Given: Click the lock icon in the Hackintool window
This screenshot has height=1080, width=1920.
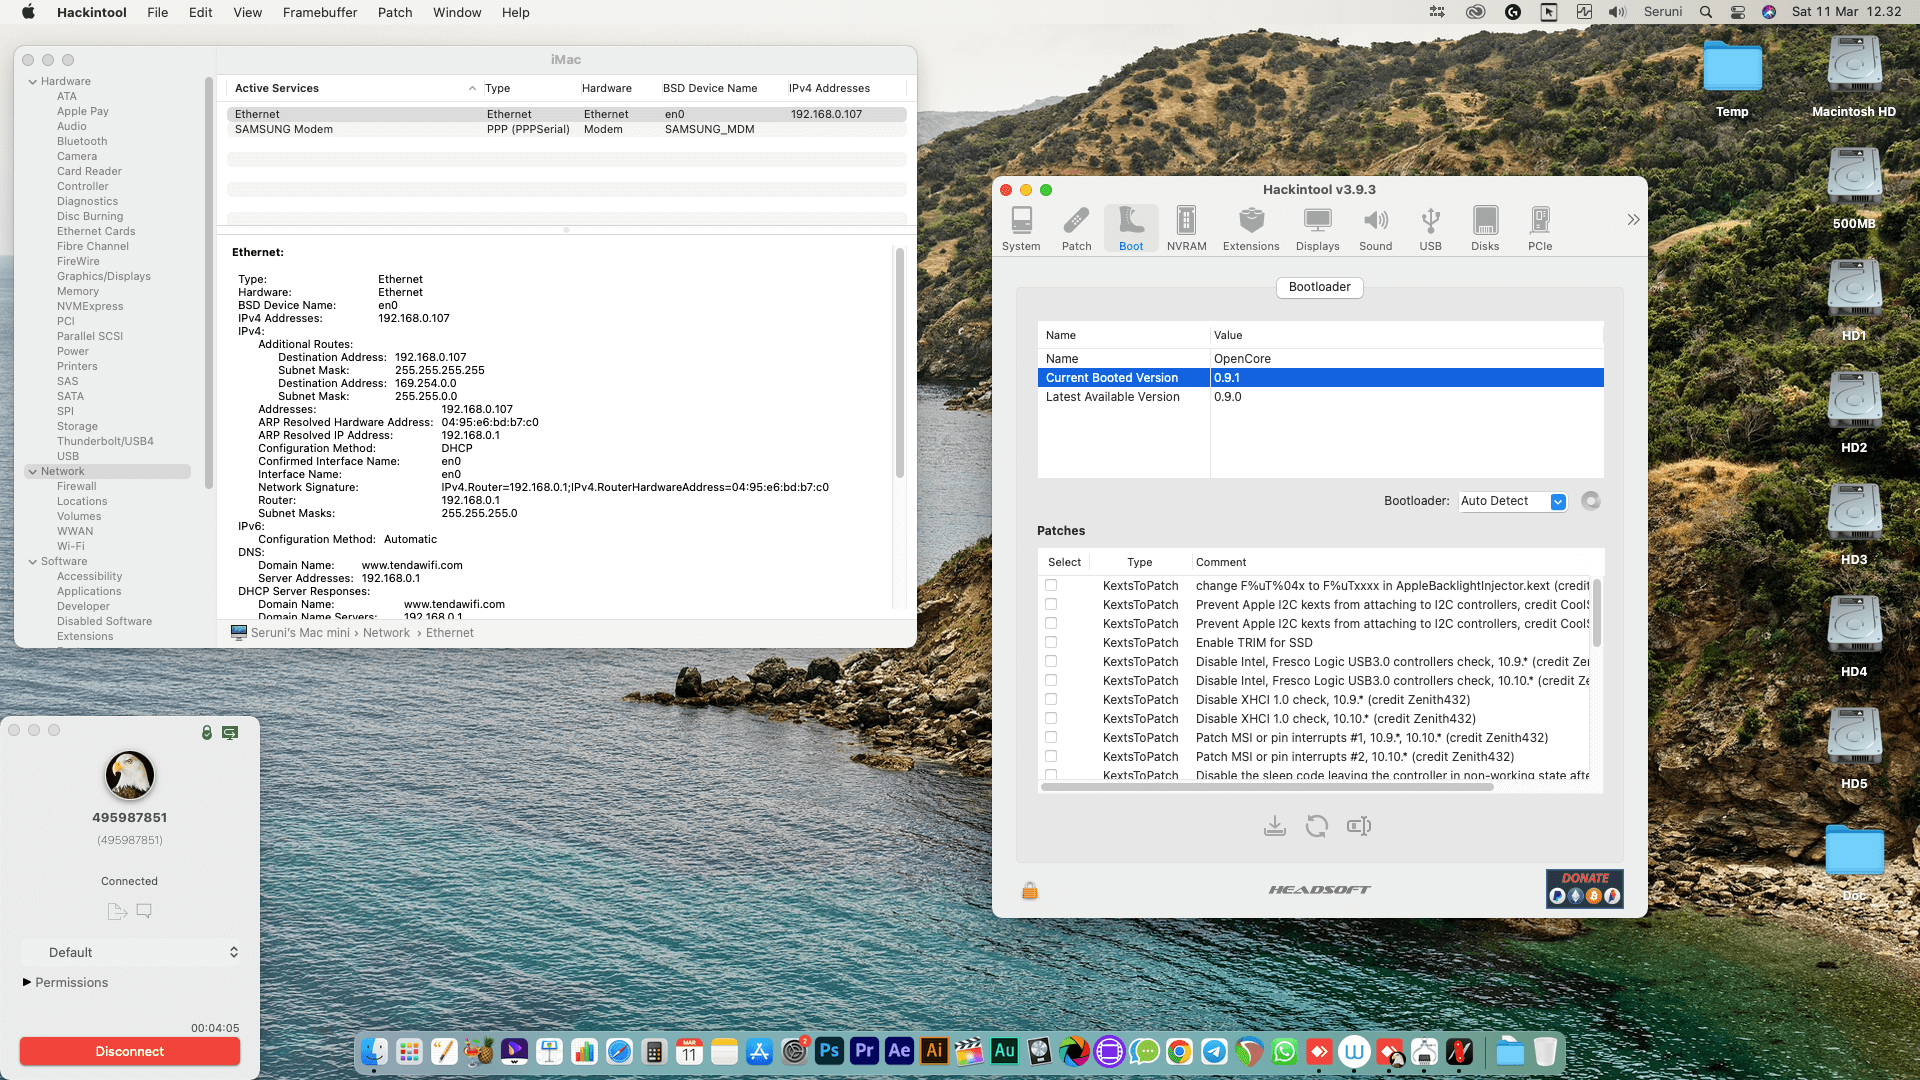Looking at the screenshot, I should pyautogui.click(x=1029, y=890).
